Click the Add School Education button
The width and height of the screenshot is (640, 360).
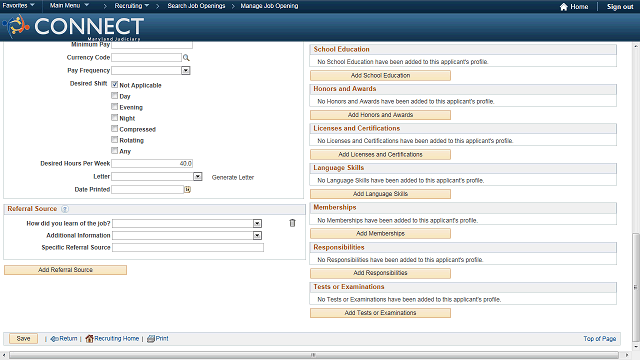click(380, 76)
